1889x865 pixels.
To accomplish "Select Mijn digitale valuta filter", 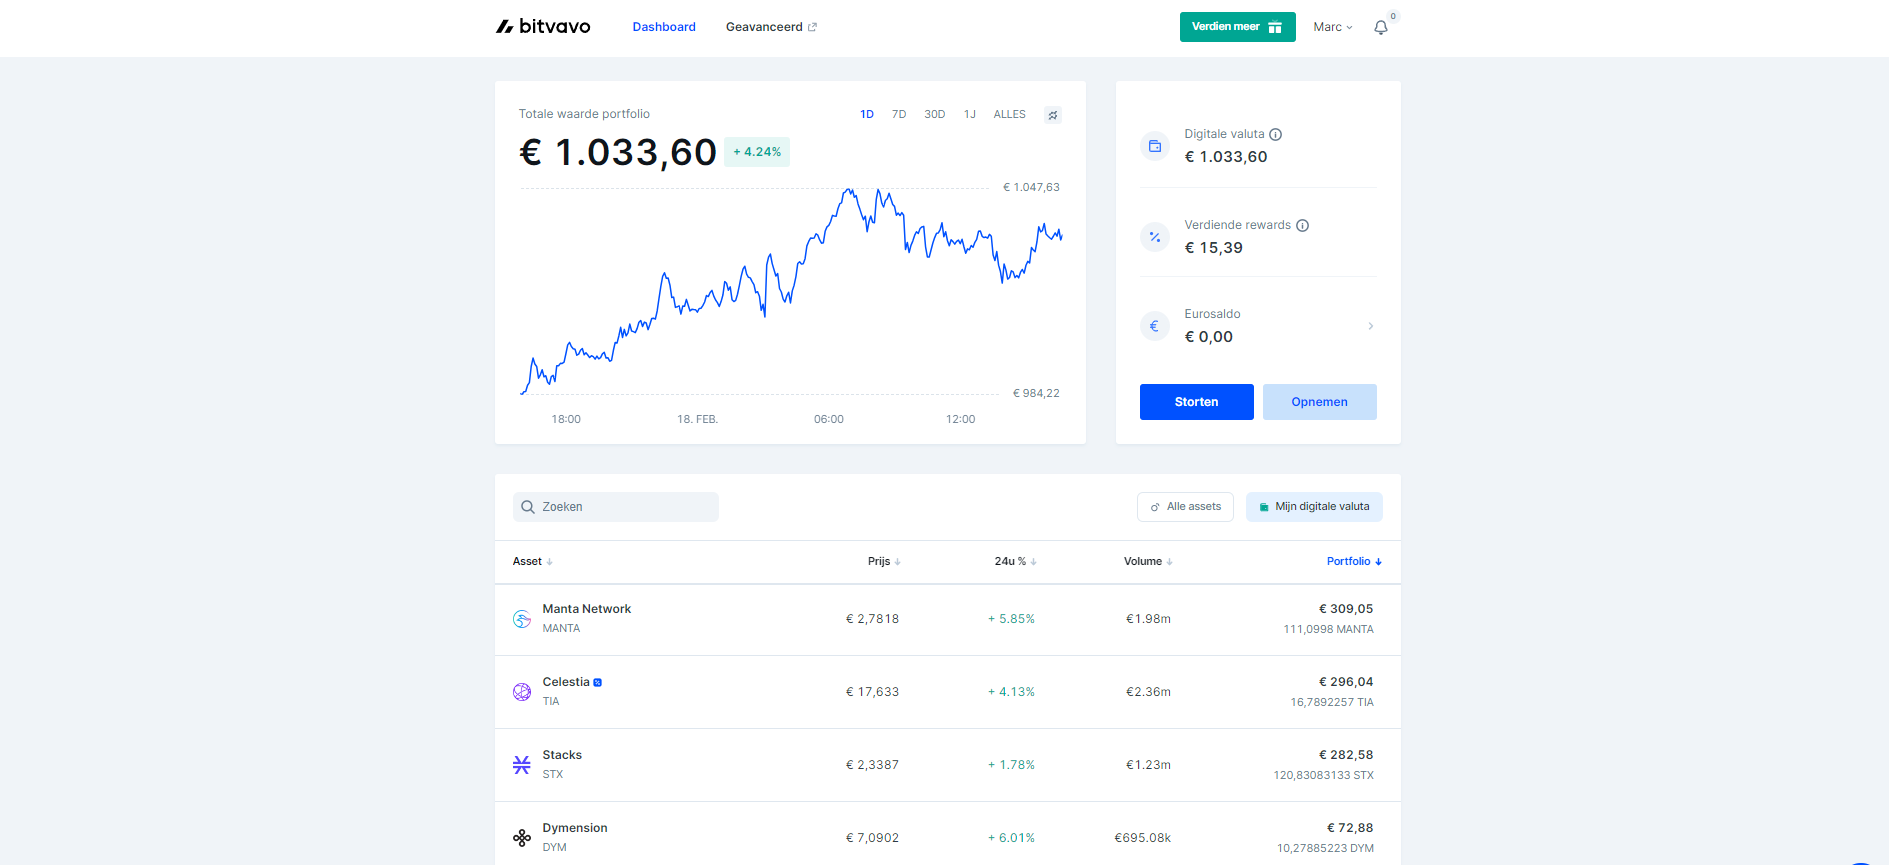I will (x=1314, y=507).
